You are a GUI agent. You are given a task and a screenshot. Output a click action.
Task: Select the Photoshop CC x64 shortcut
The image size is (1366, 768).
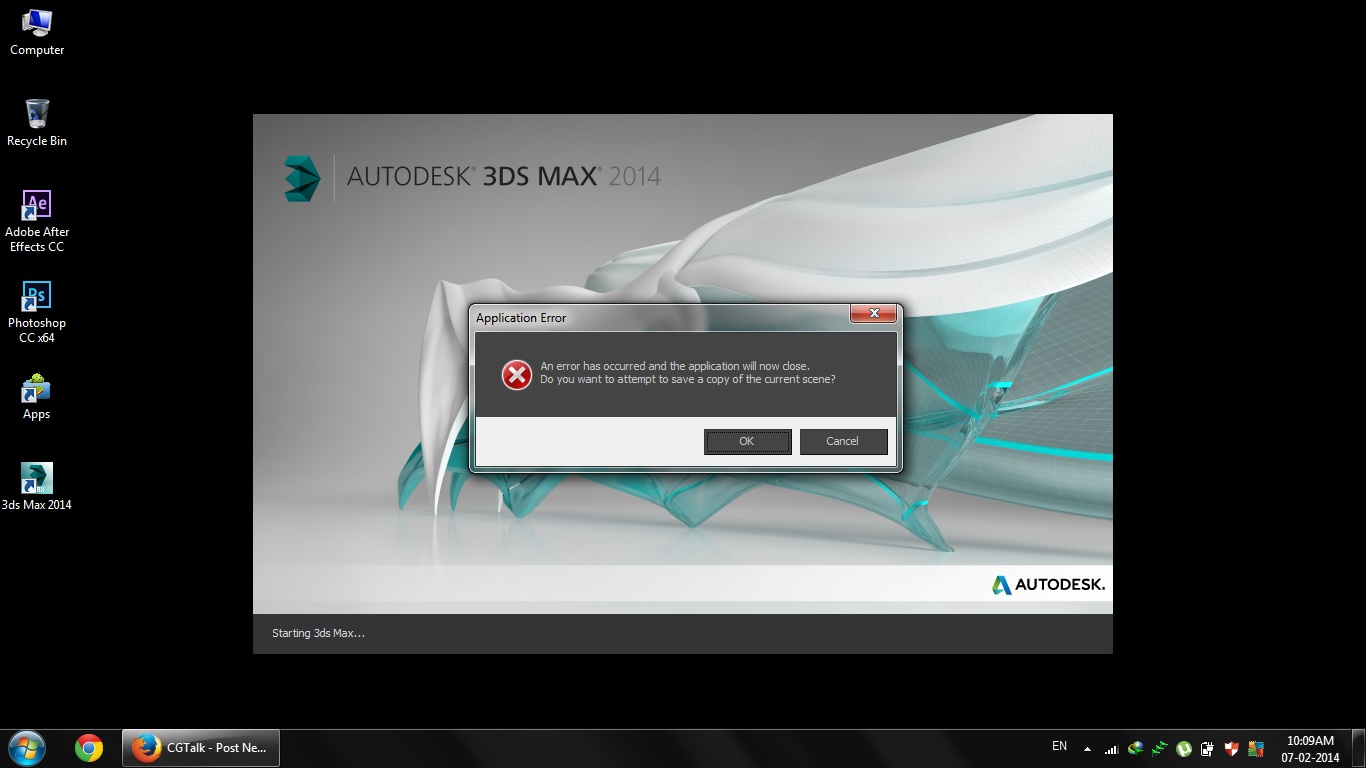pos(37,312)
